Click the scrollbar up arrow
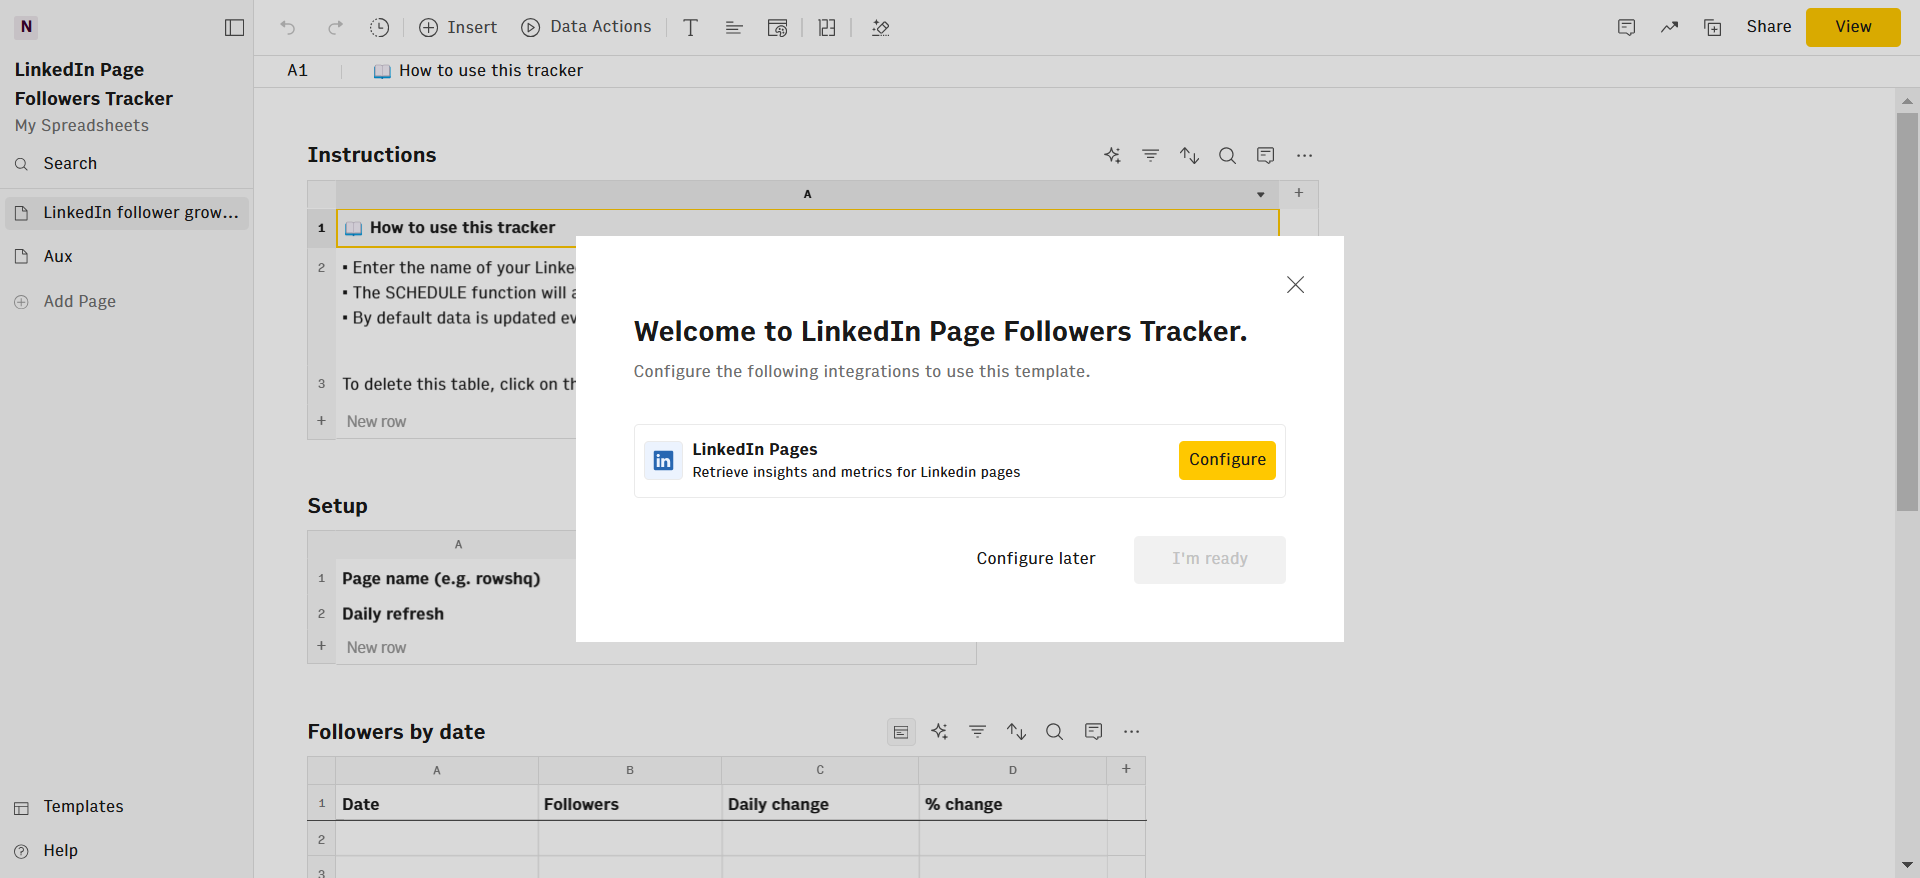Screen dimensions: 1920x878 1907,101
